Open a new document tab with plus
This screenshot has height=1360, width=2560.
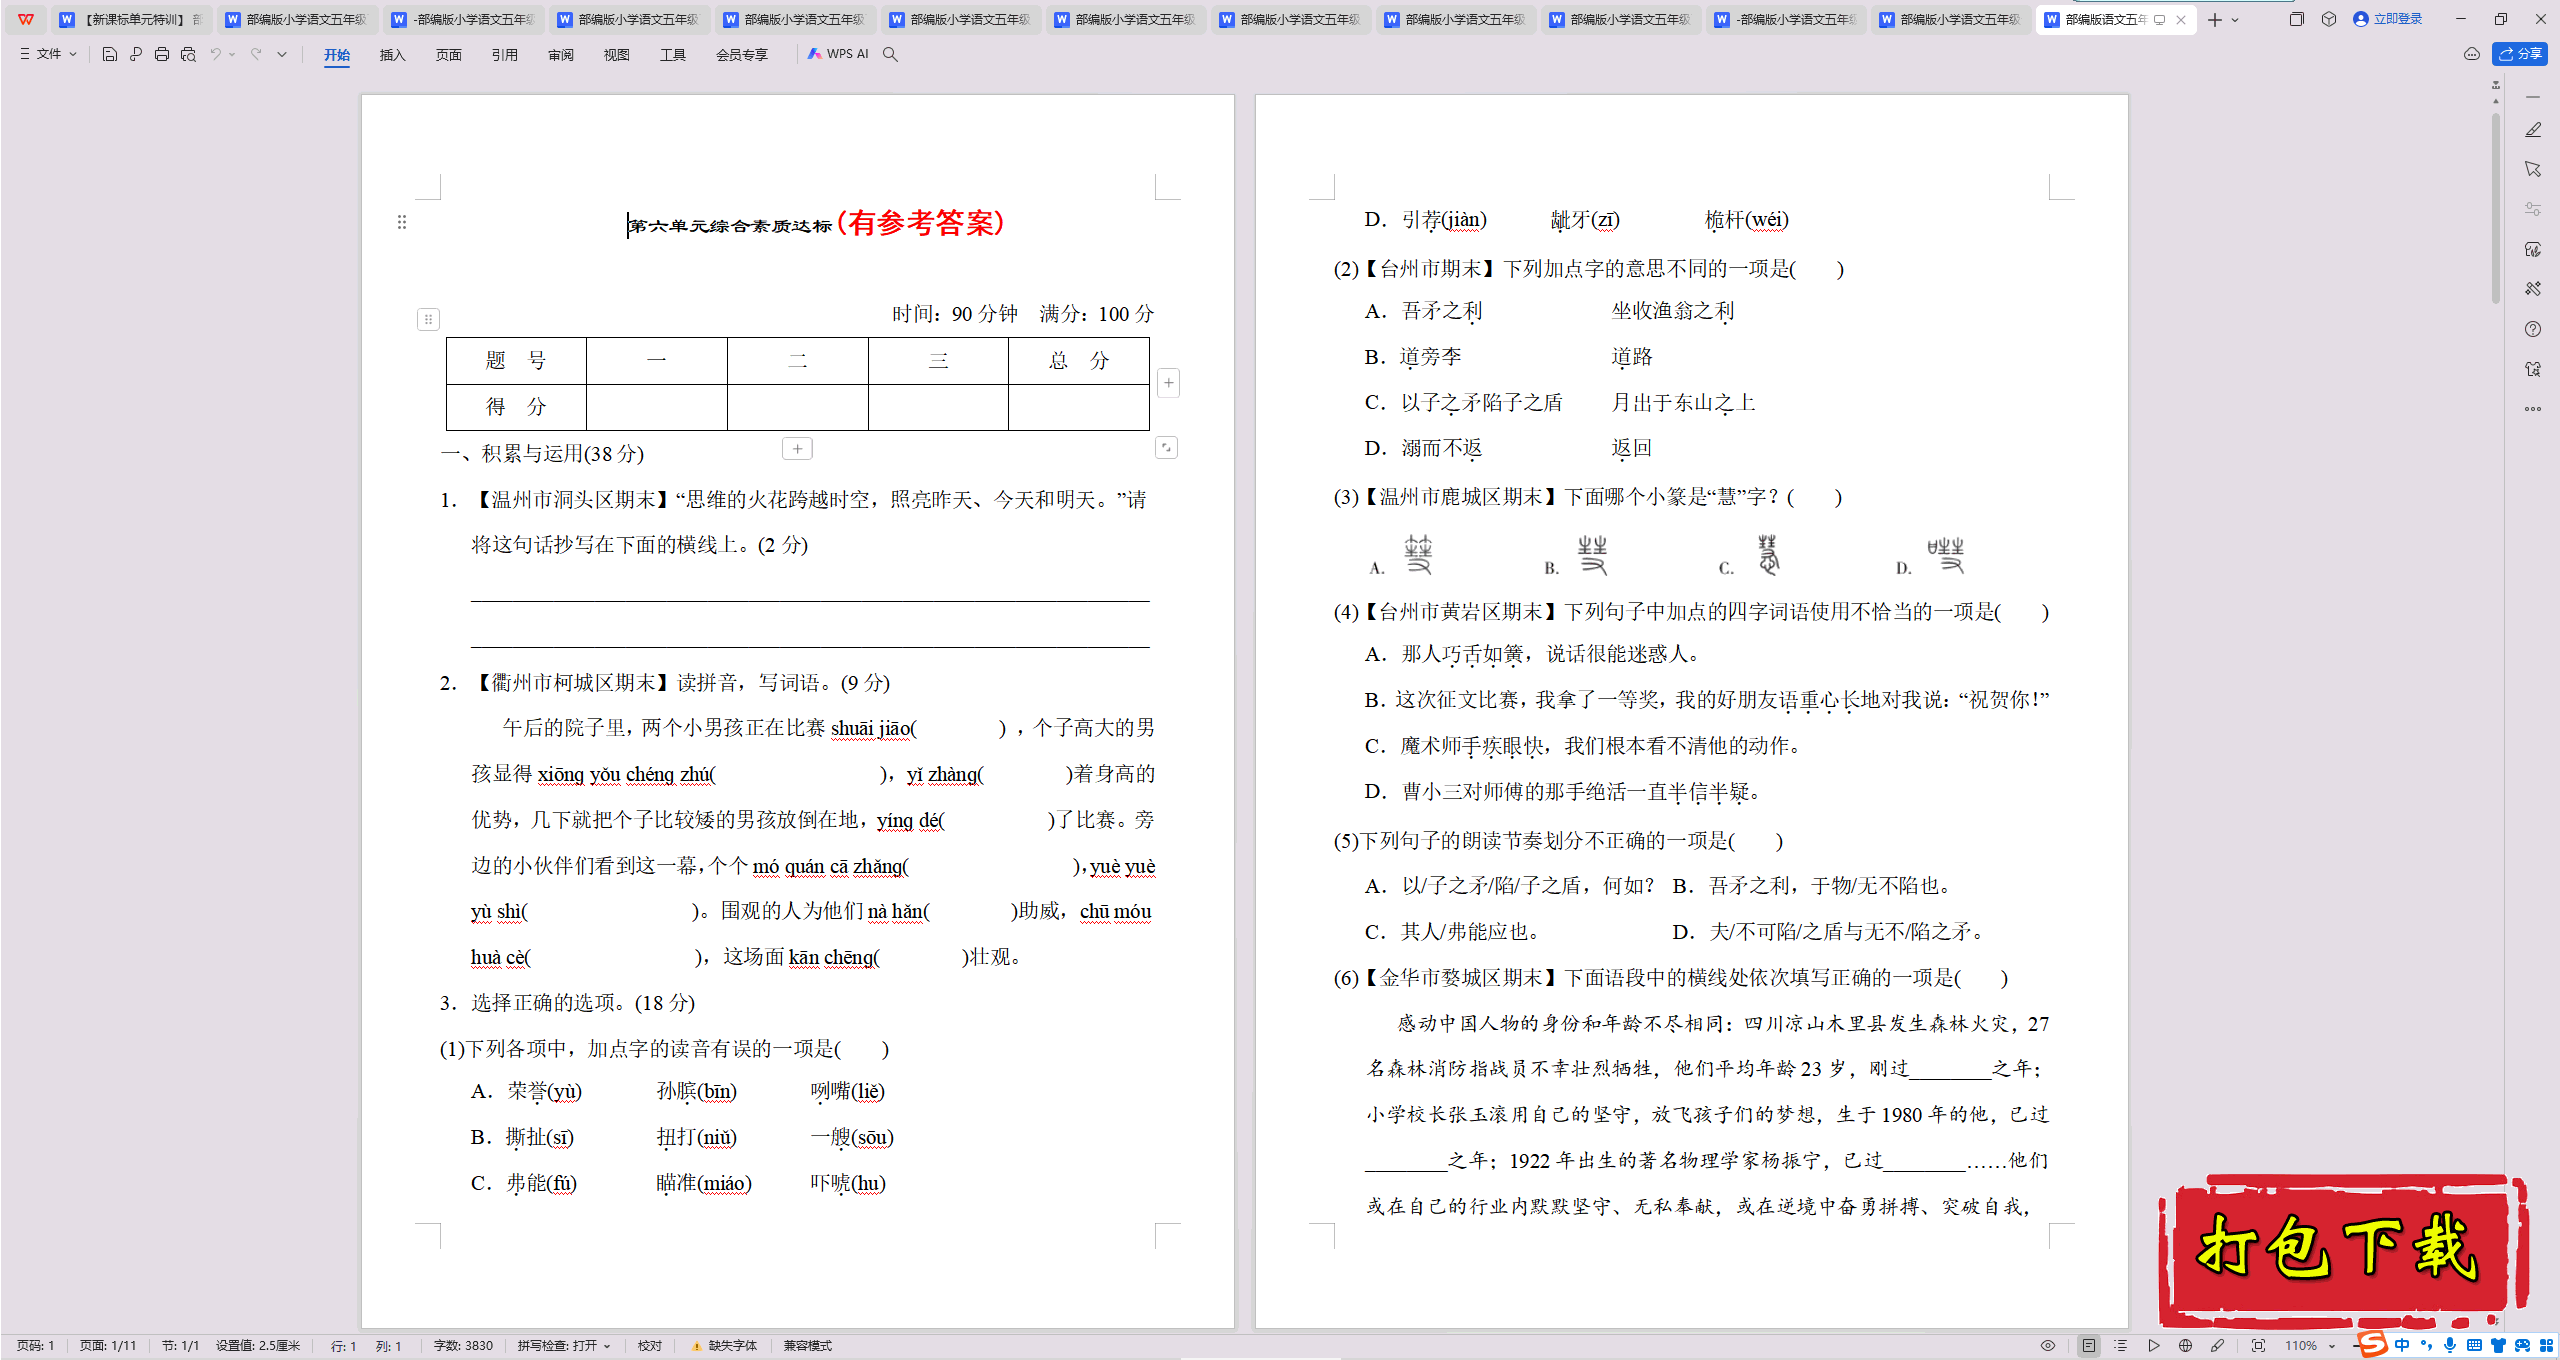click(x=2214, y=20)
